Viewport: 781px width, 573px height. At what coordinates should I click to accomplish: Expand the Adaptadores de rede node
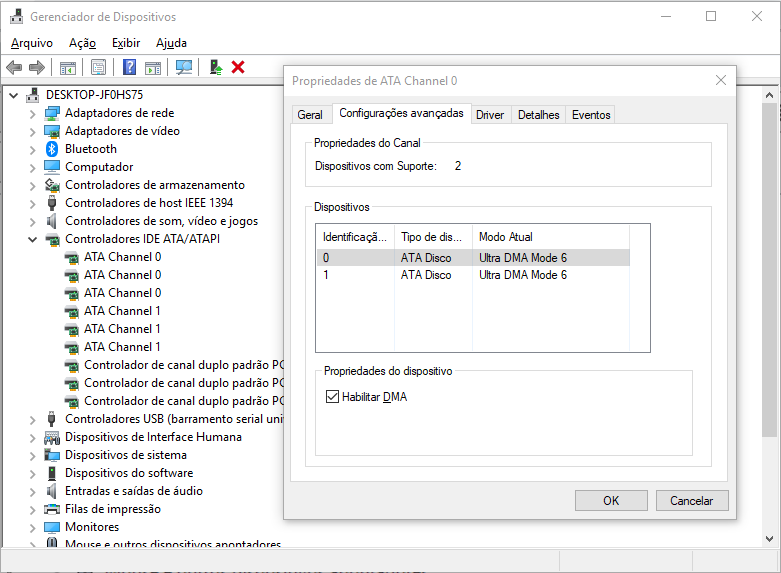coord(32,113)
